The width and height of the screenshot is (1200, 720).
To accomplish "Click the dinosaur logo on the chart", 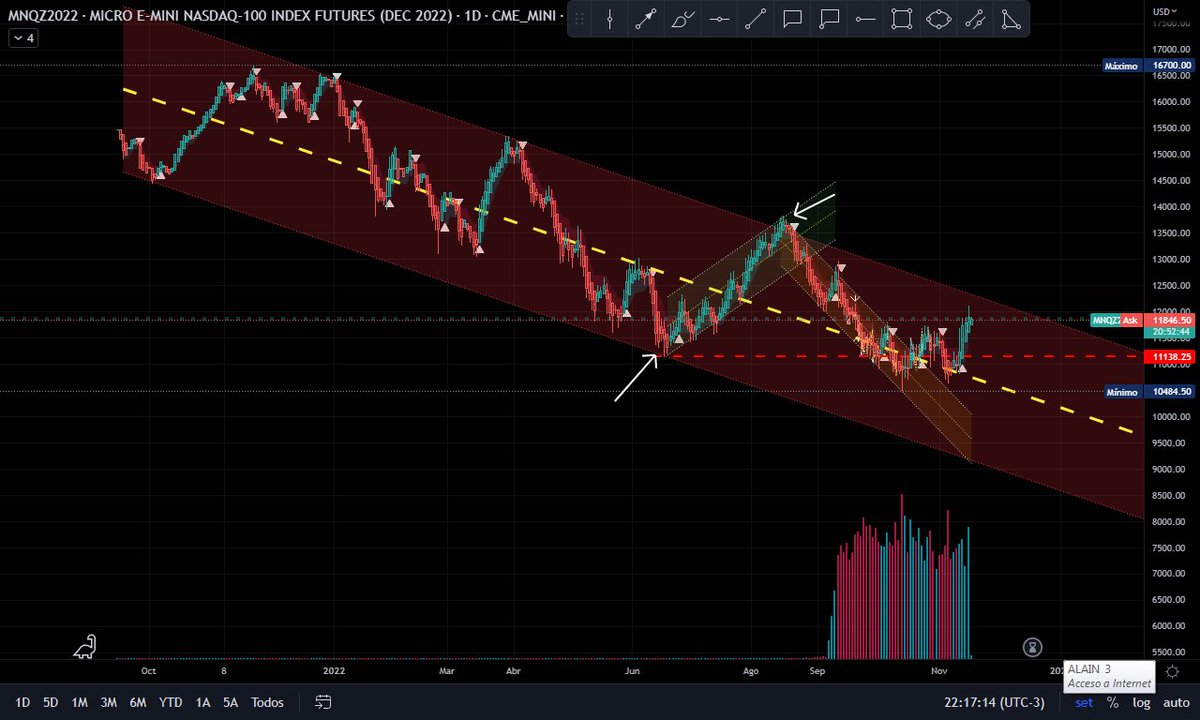I will coord(85,647).
